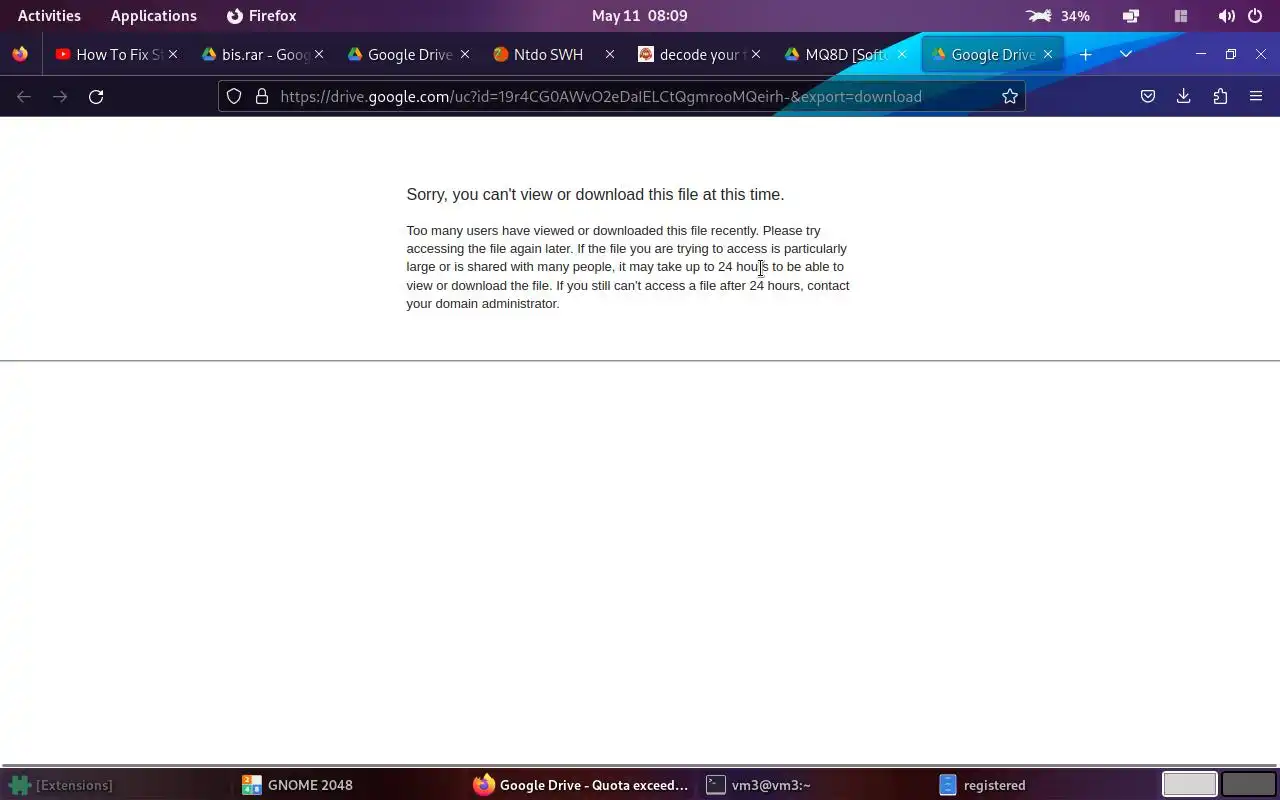Viewport: 1280px width, 800px height.
Task: Close the bis.rar tab
Action: 319,55
